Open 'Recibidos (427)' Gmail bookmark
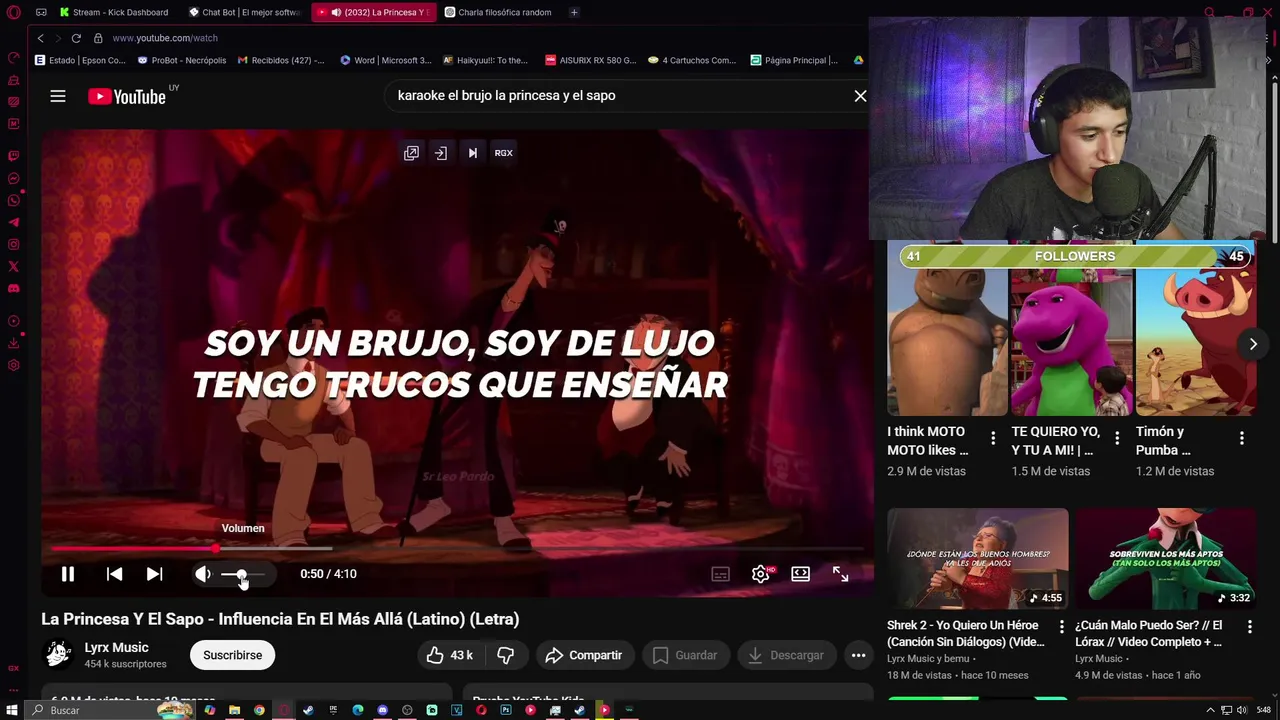Screen dimensions: 1280x720 coord(281,60)
